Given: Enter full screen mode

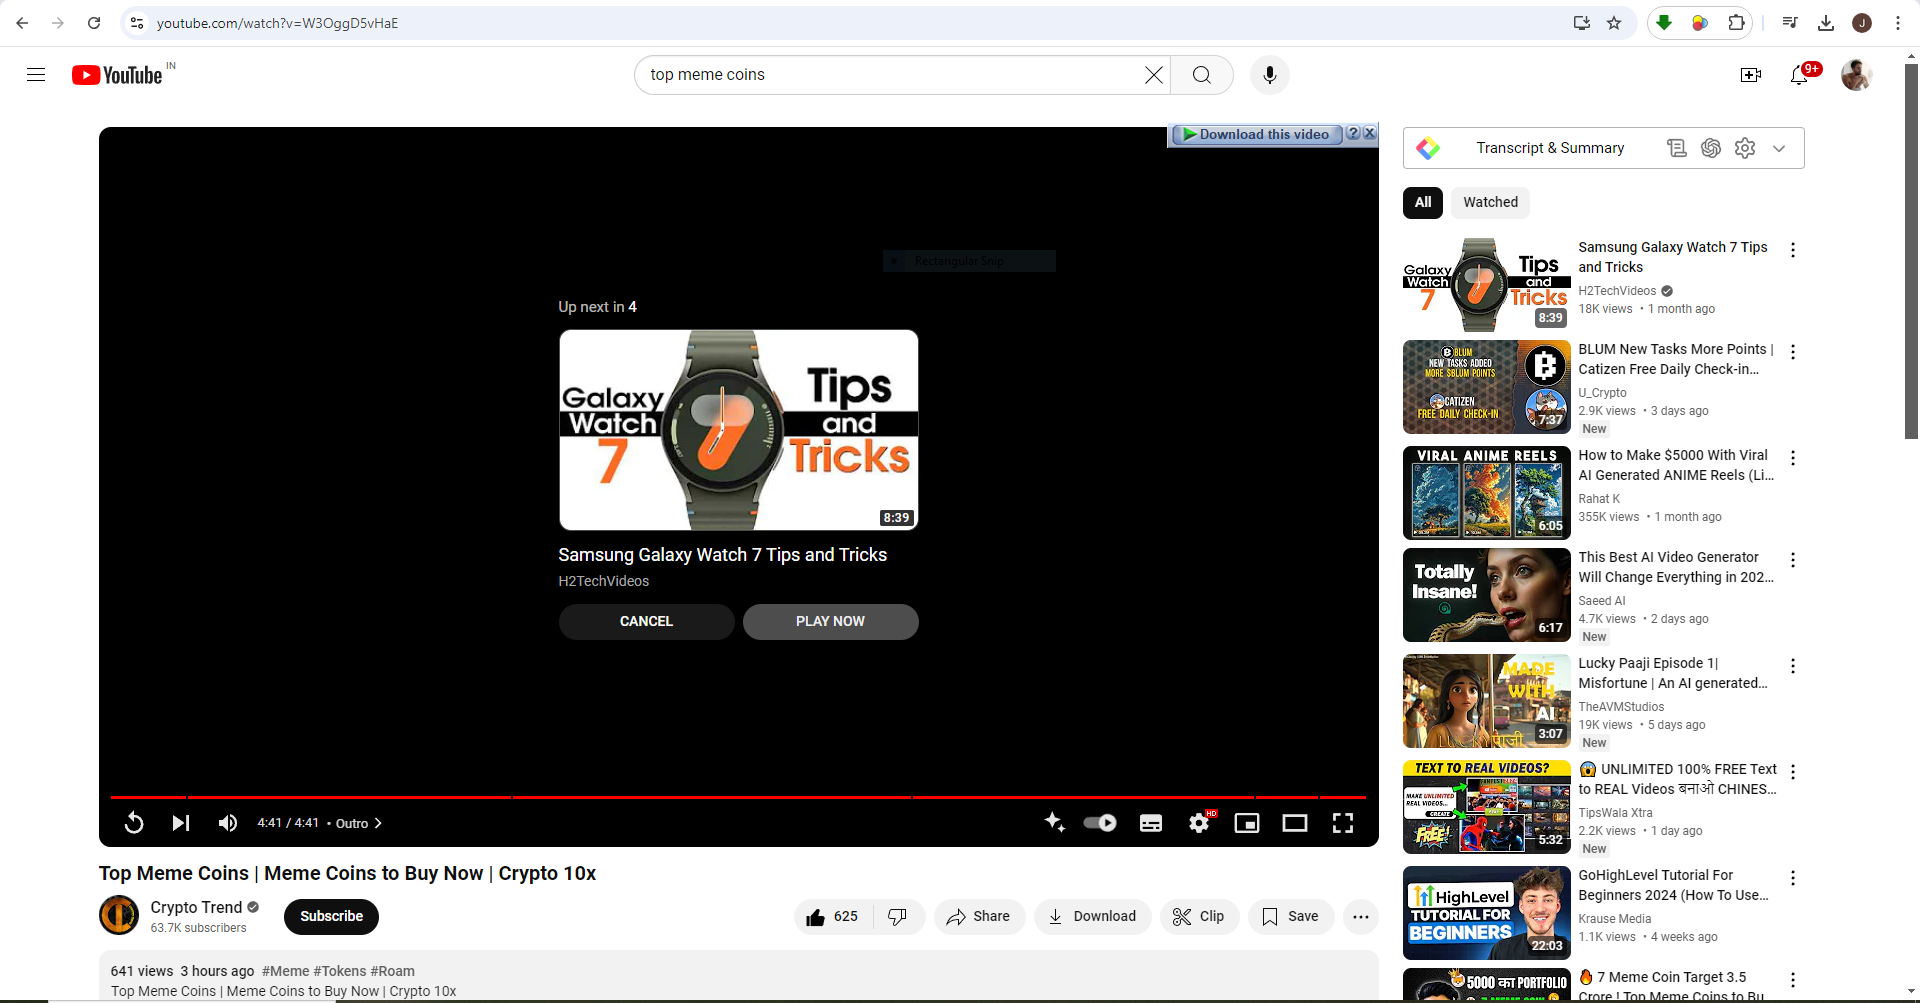Looking at the screenshot, I should coord(1343,823).
